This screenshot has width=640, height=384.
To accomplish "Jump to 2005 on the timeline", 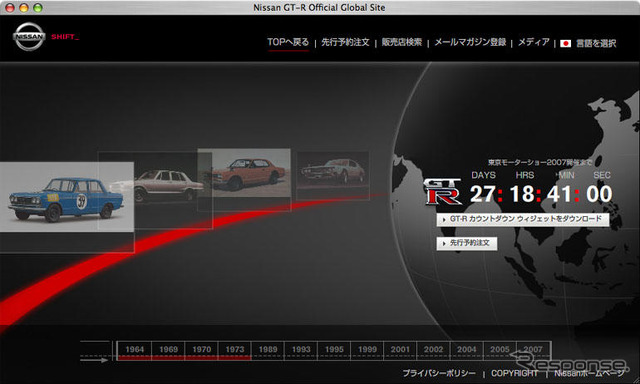I will click(500, 350).
